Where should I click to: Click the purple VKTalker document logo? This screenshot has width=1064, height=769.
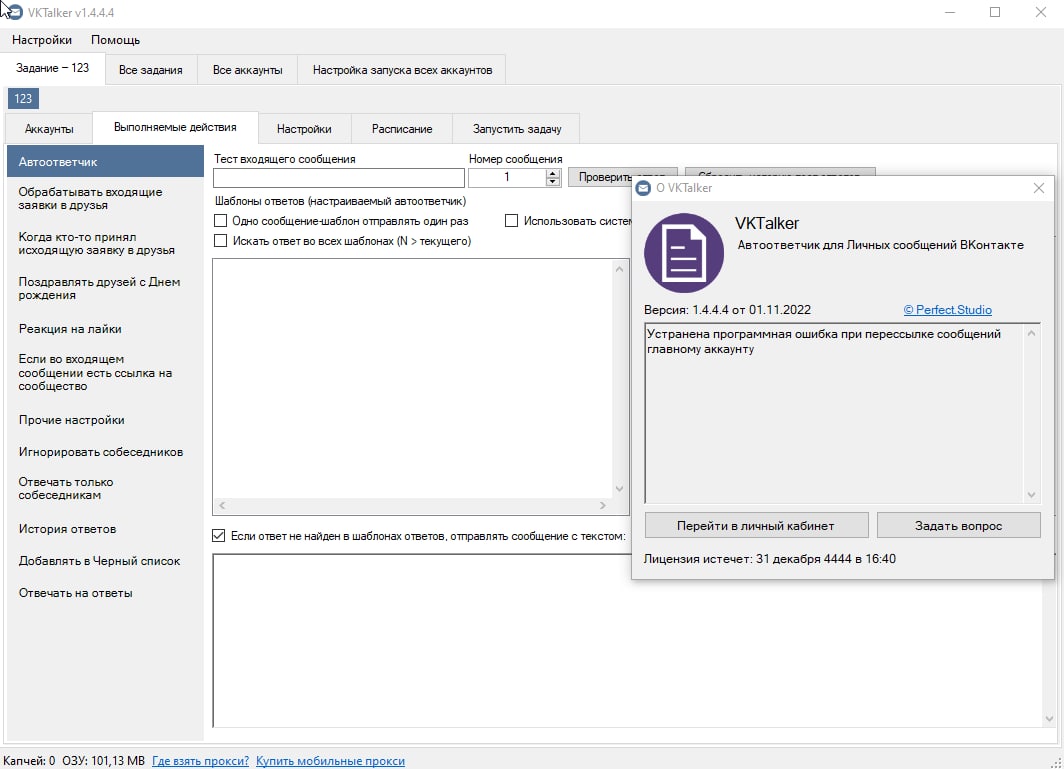684,253
